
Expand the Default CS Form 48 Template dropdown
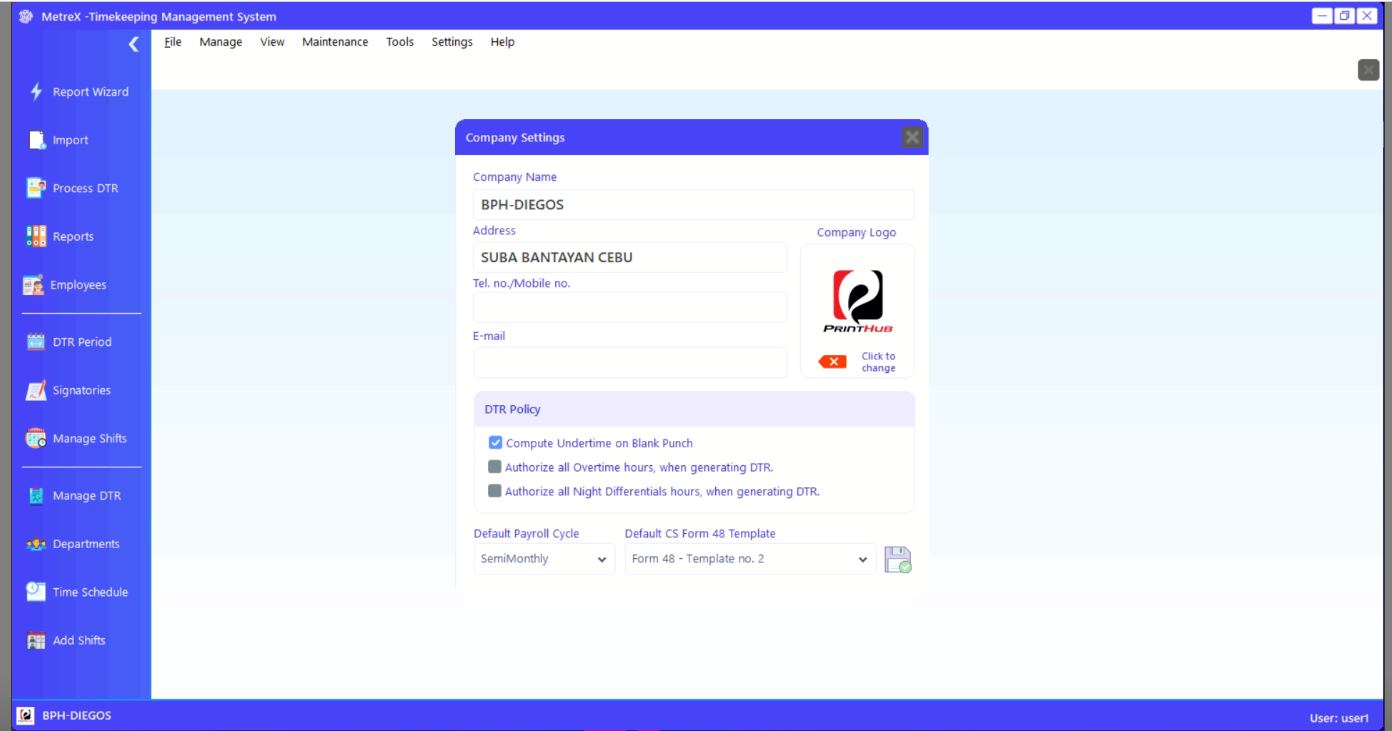(x=750, y=559)
